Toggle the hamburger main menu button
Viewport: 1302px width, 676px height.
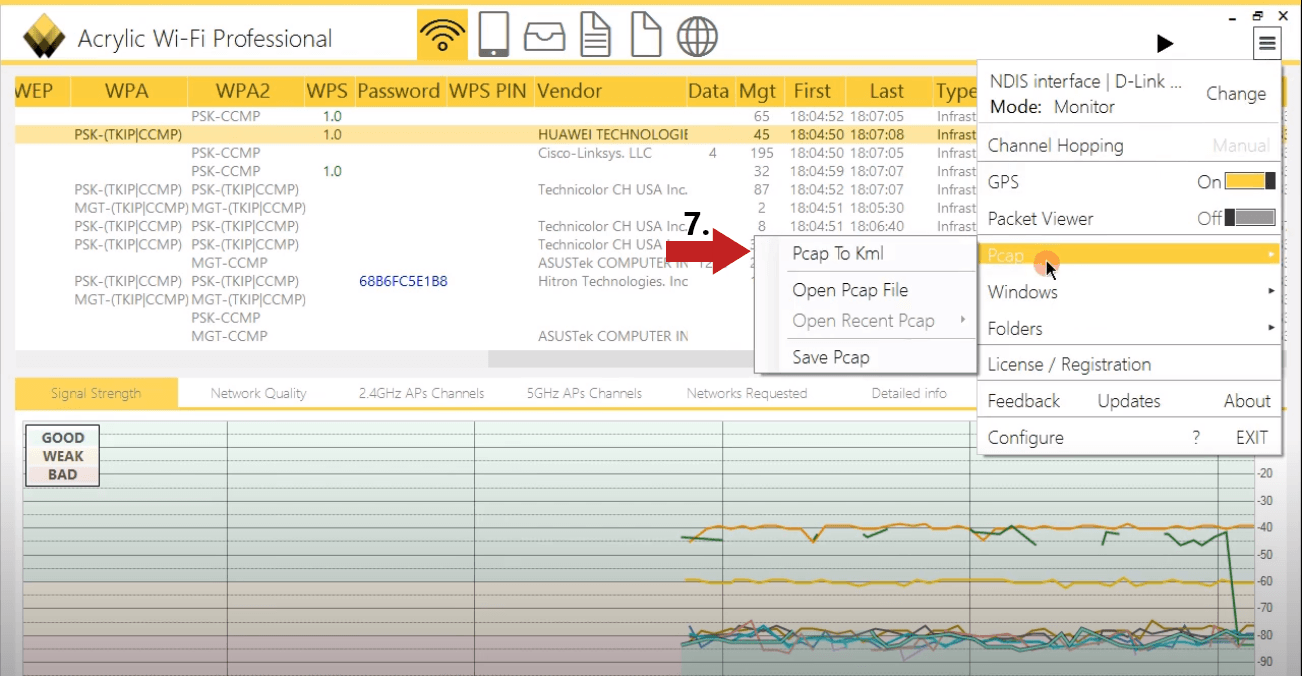[x=1267, y=43]
